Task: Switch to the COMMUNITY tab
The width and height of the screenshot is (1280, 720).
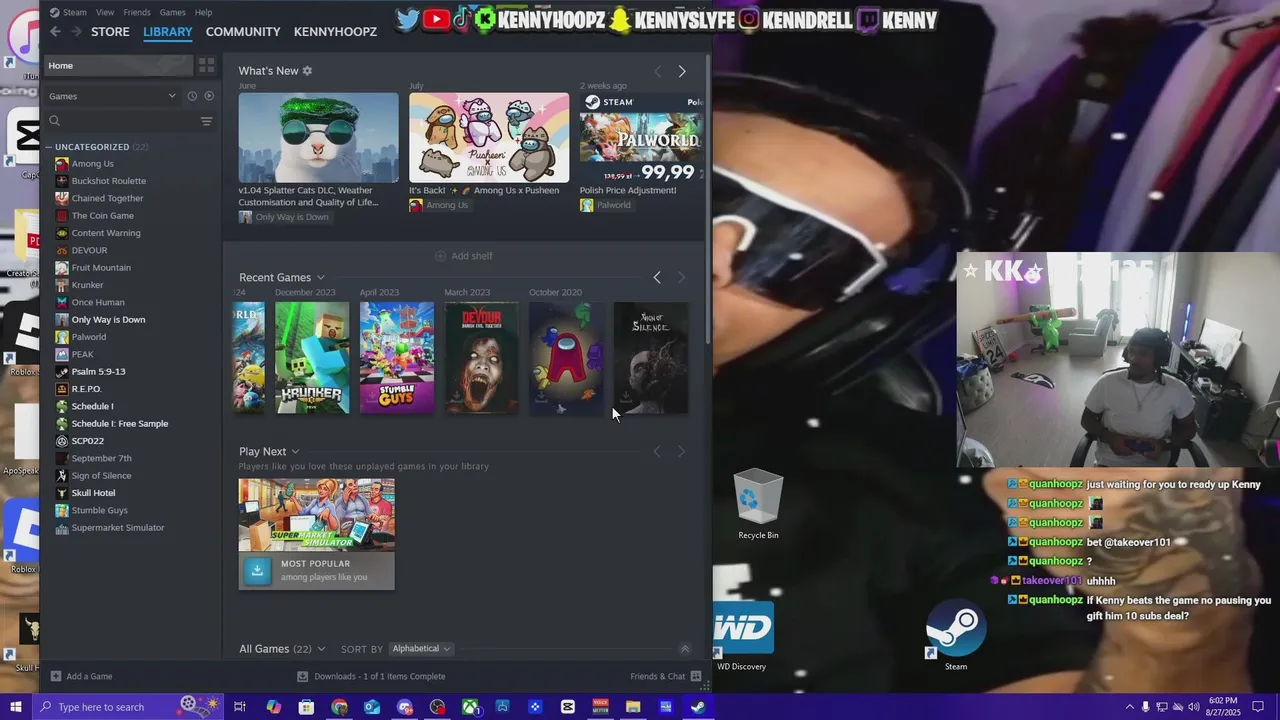Action: tap(243, 32)
